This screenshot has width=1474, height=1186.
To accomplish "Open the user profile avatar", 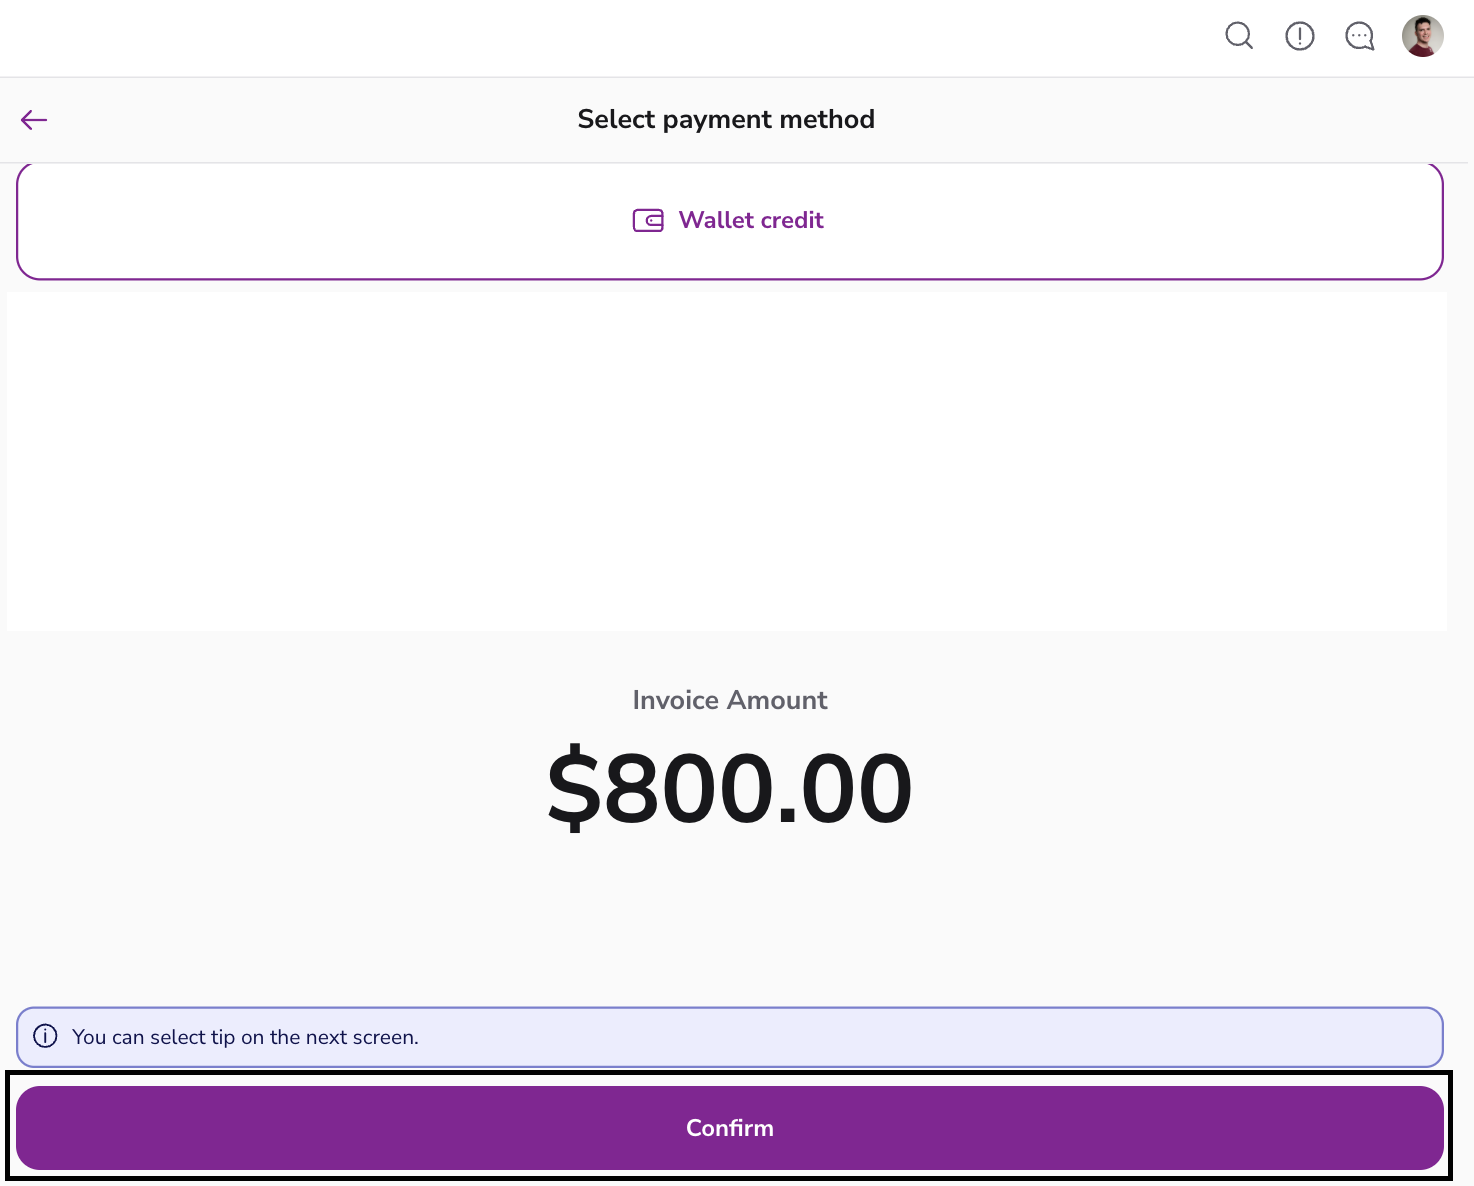I will click(1422, 37).
